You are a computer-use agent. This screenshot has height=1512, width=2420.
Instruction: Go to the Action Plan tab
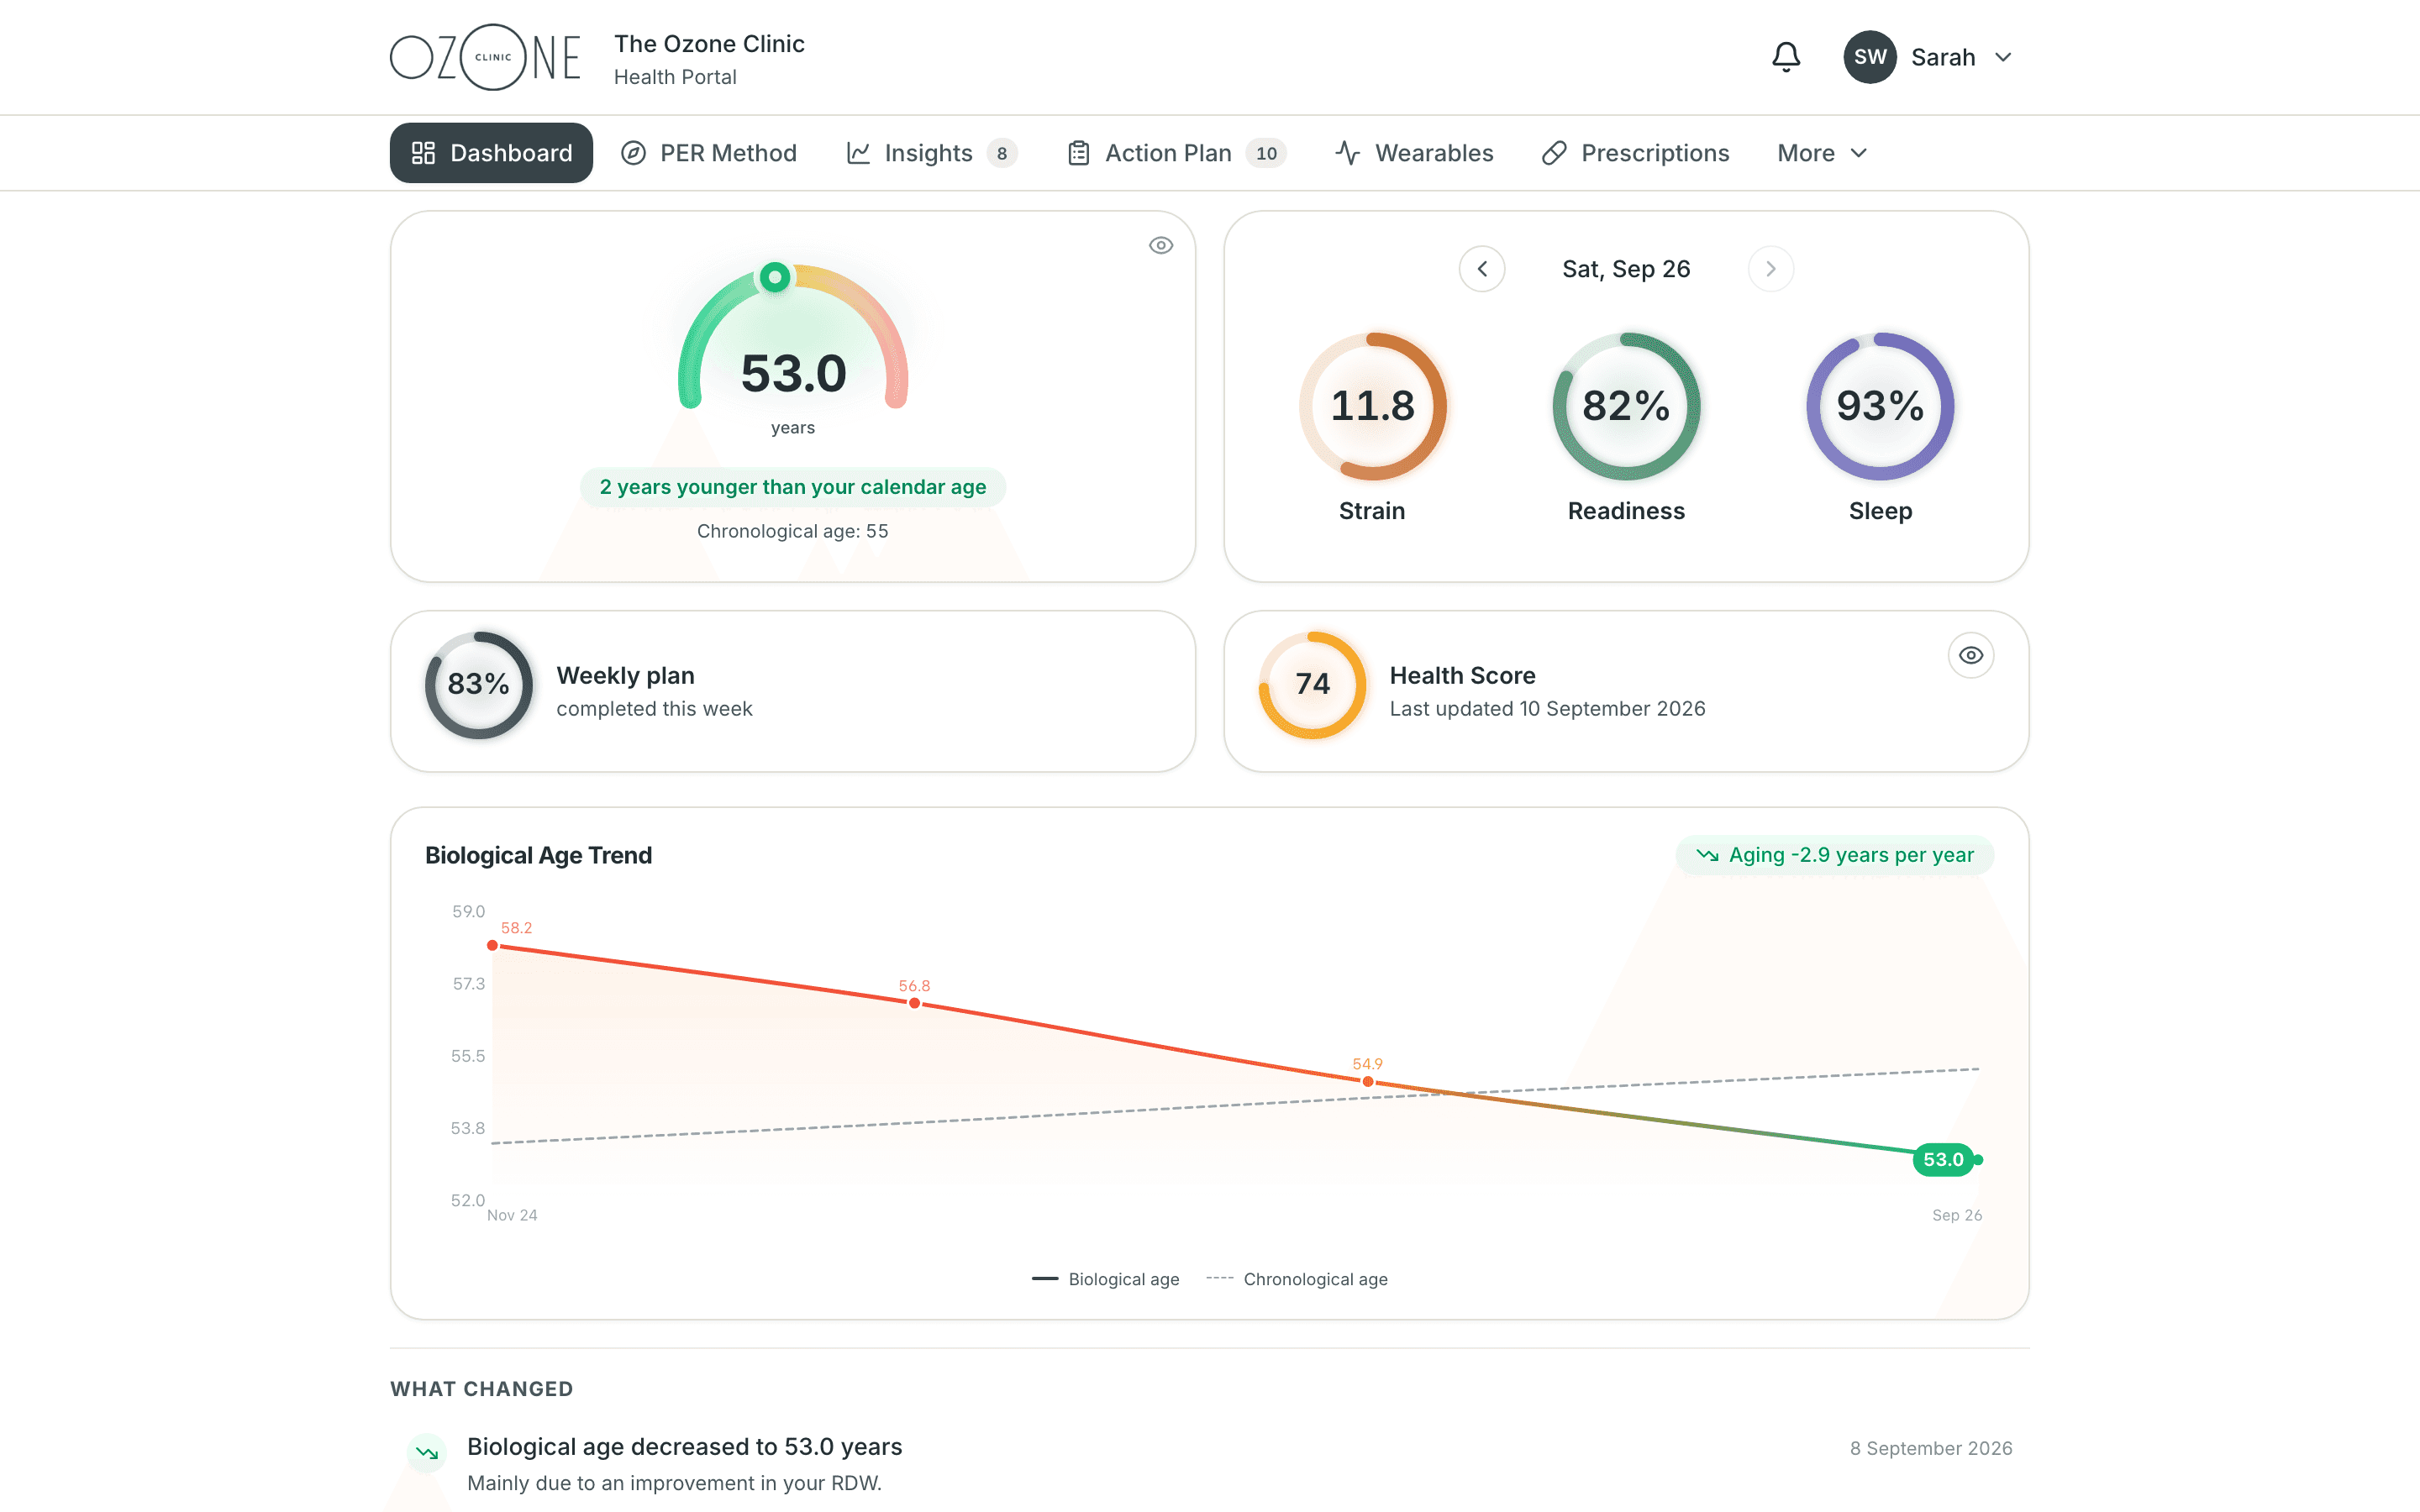1176,153
